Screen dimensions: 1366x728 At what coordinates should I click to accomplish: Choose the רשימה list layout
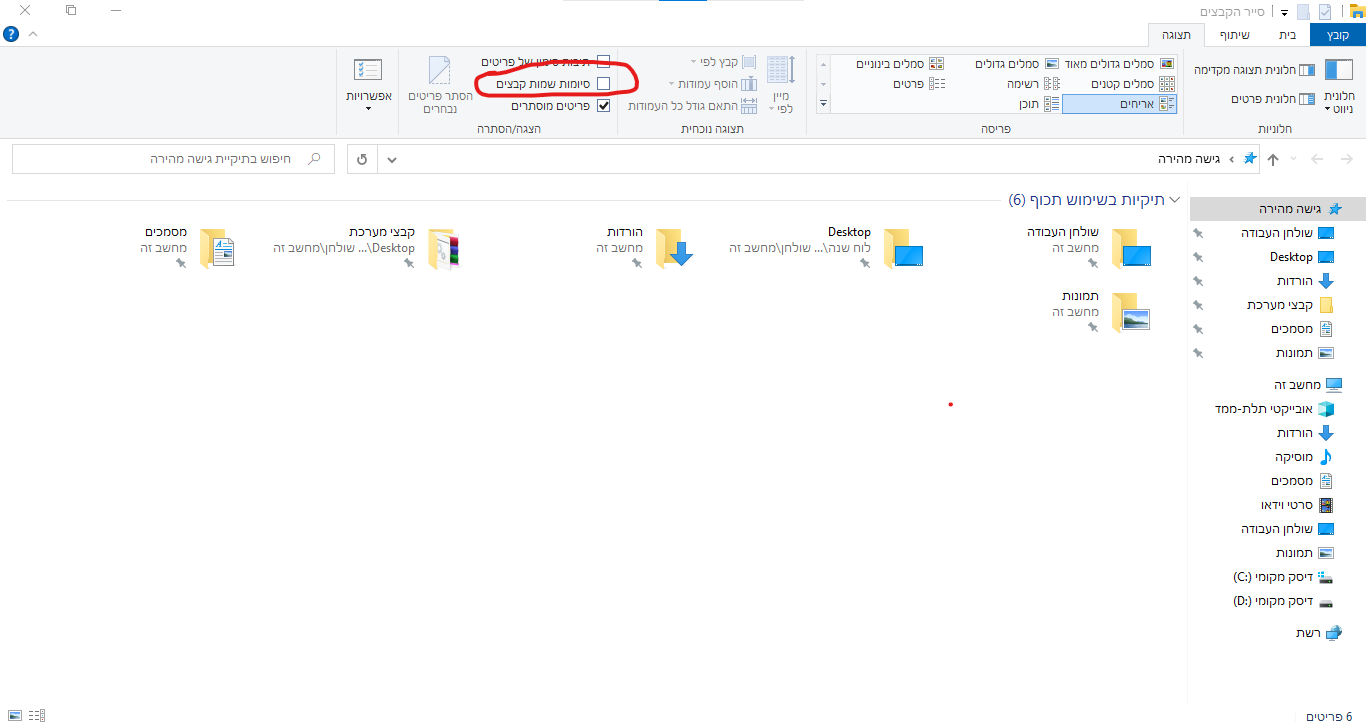click(x=1032, y=84)
